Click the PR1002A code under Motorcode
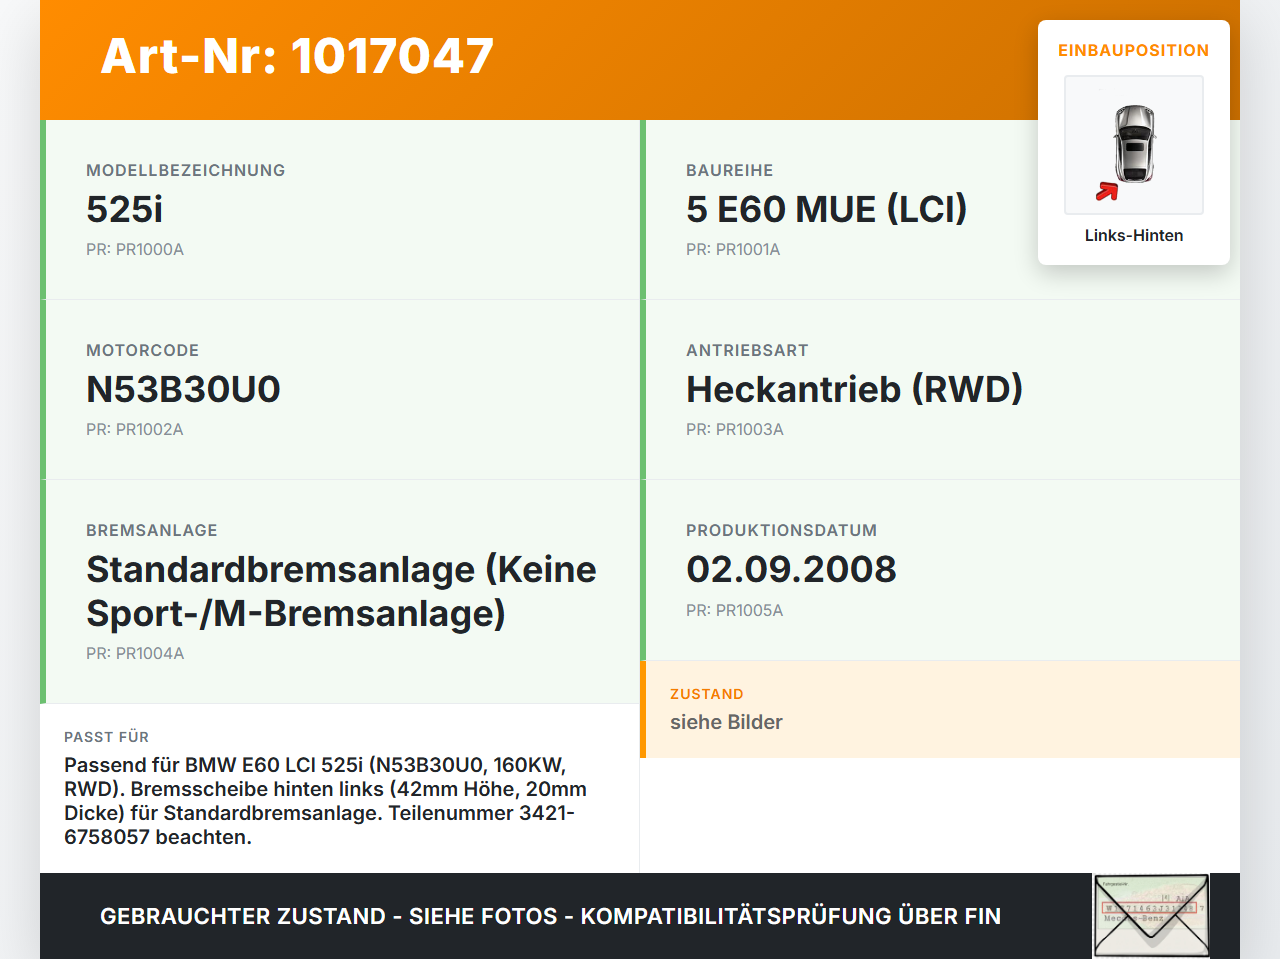 (135, 429)
